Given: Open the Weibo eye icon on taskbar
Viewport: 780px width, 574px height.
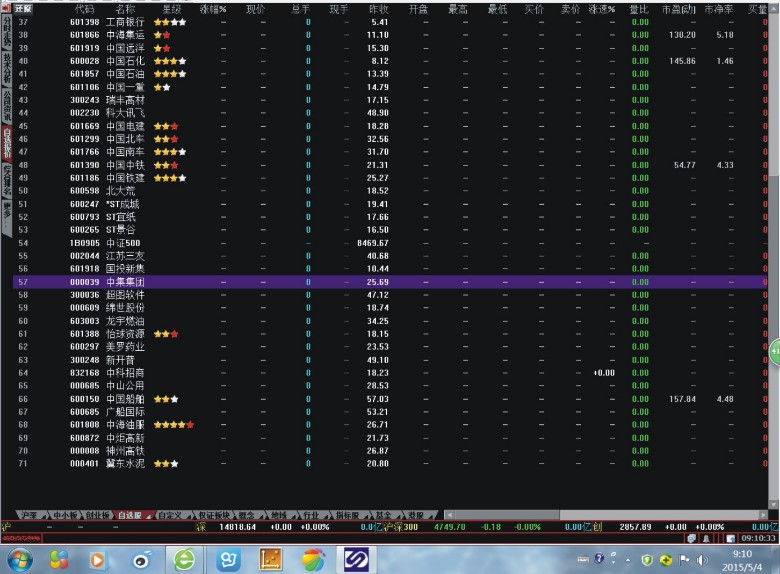Looking at the screenshot, I should tap(142, 561).
